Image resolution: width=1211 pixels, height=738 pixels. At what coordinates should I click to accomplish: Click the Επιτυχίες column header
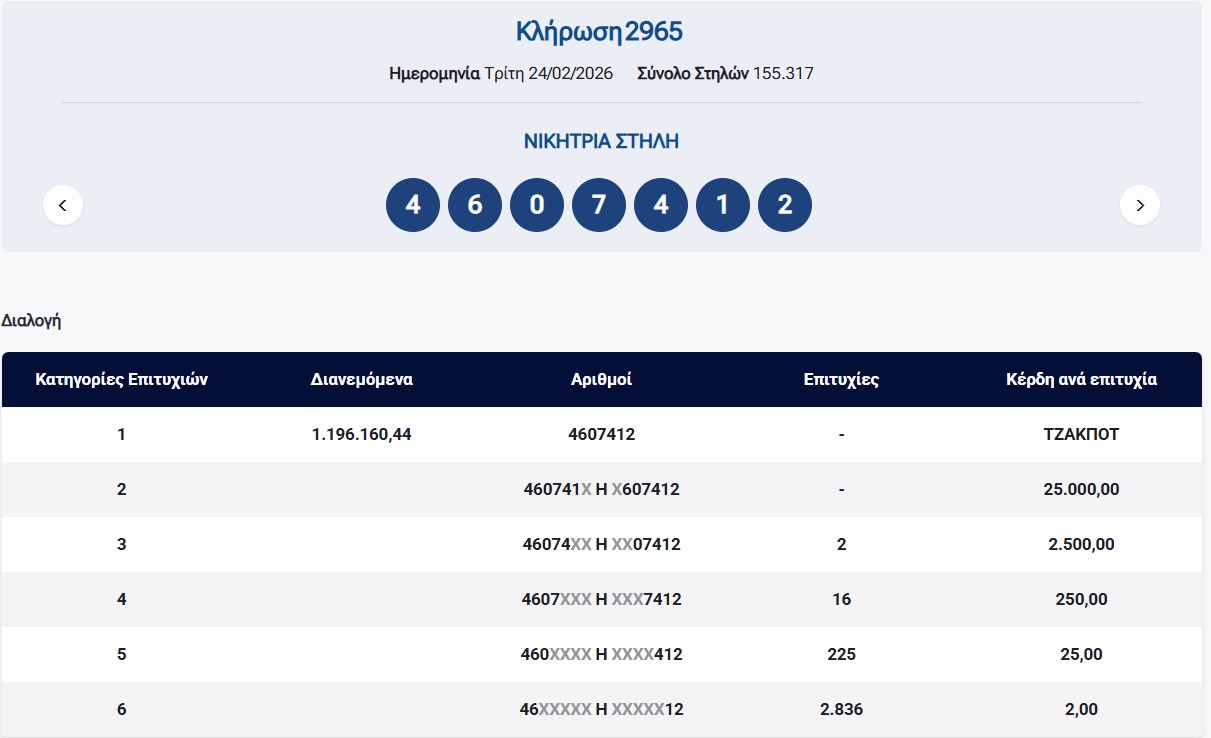click(841, 380)
